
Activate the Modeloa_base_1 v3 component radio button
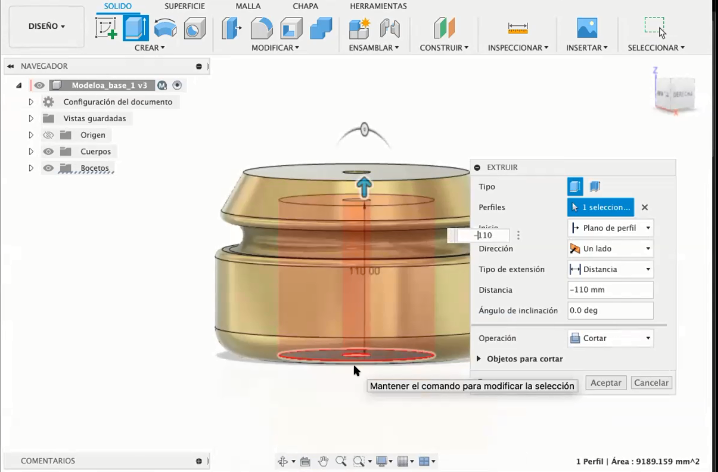tap(177, 85)
